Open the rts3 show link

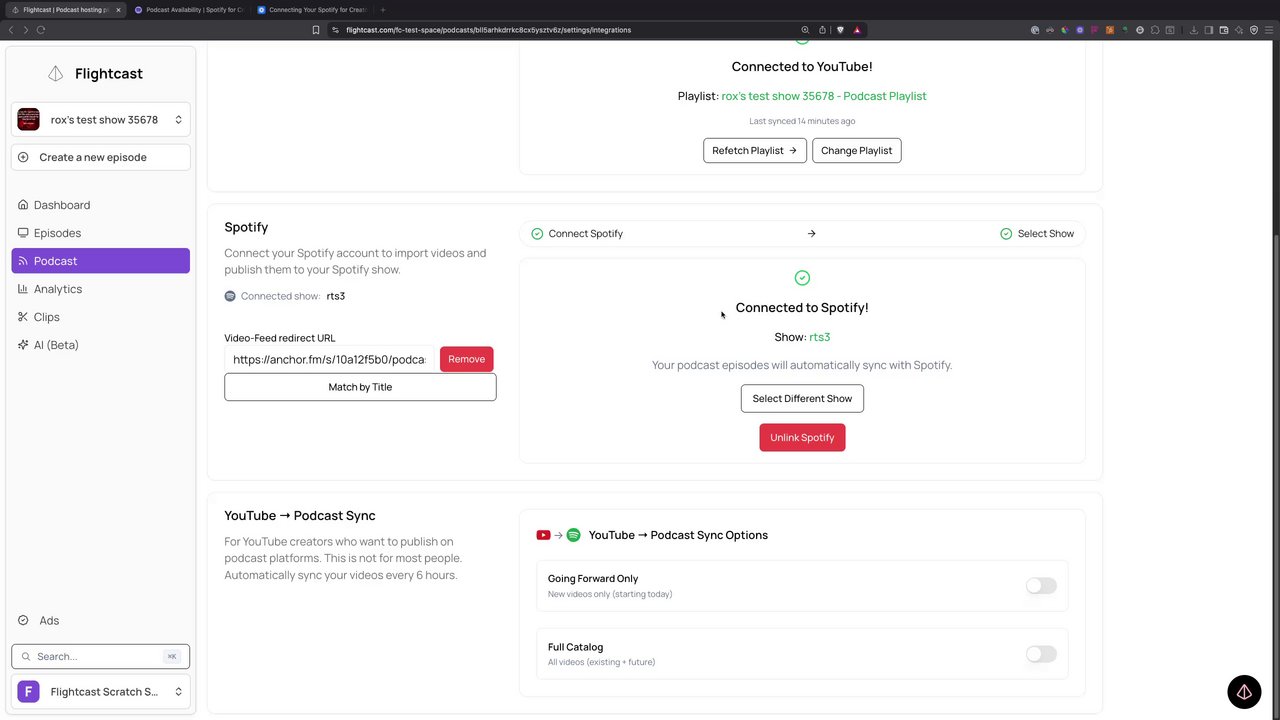(820, 337)
